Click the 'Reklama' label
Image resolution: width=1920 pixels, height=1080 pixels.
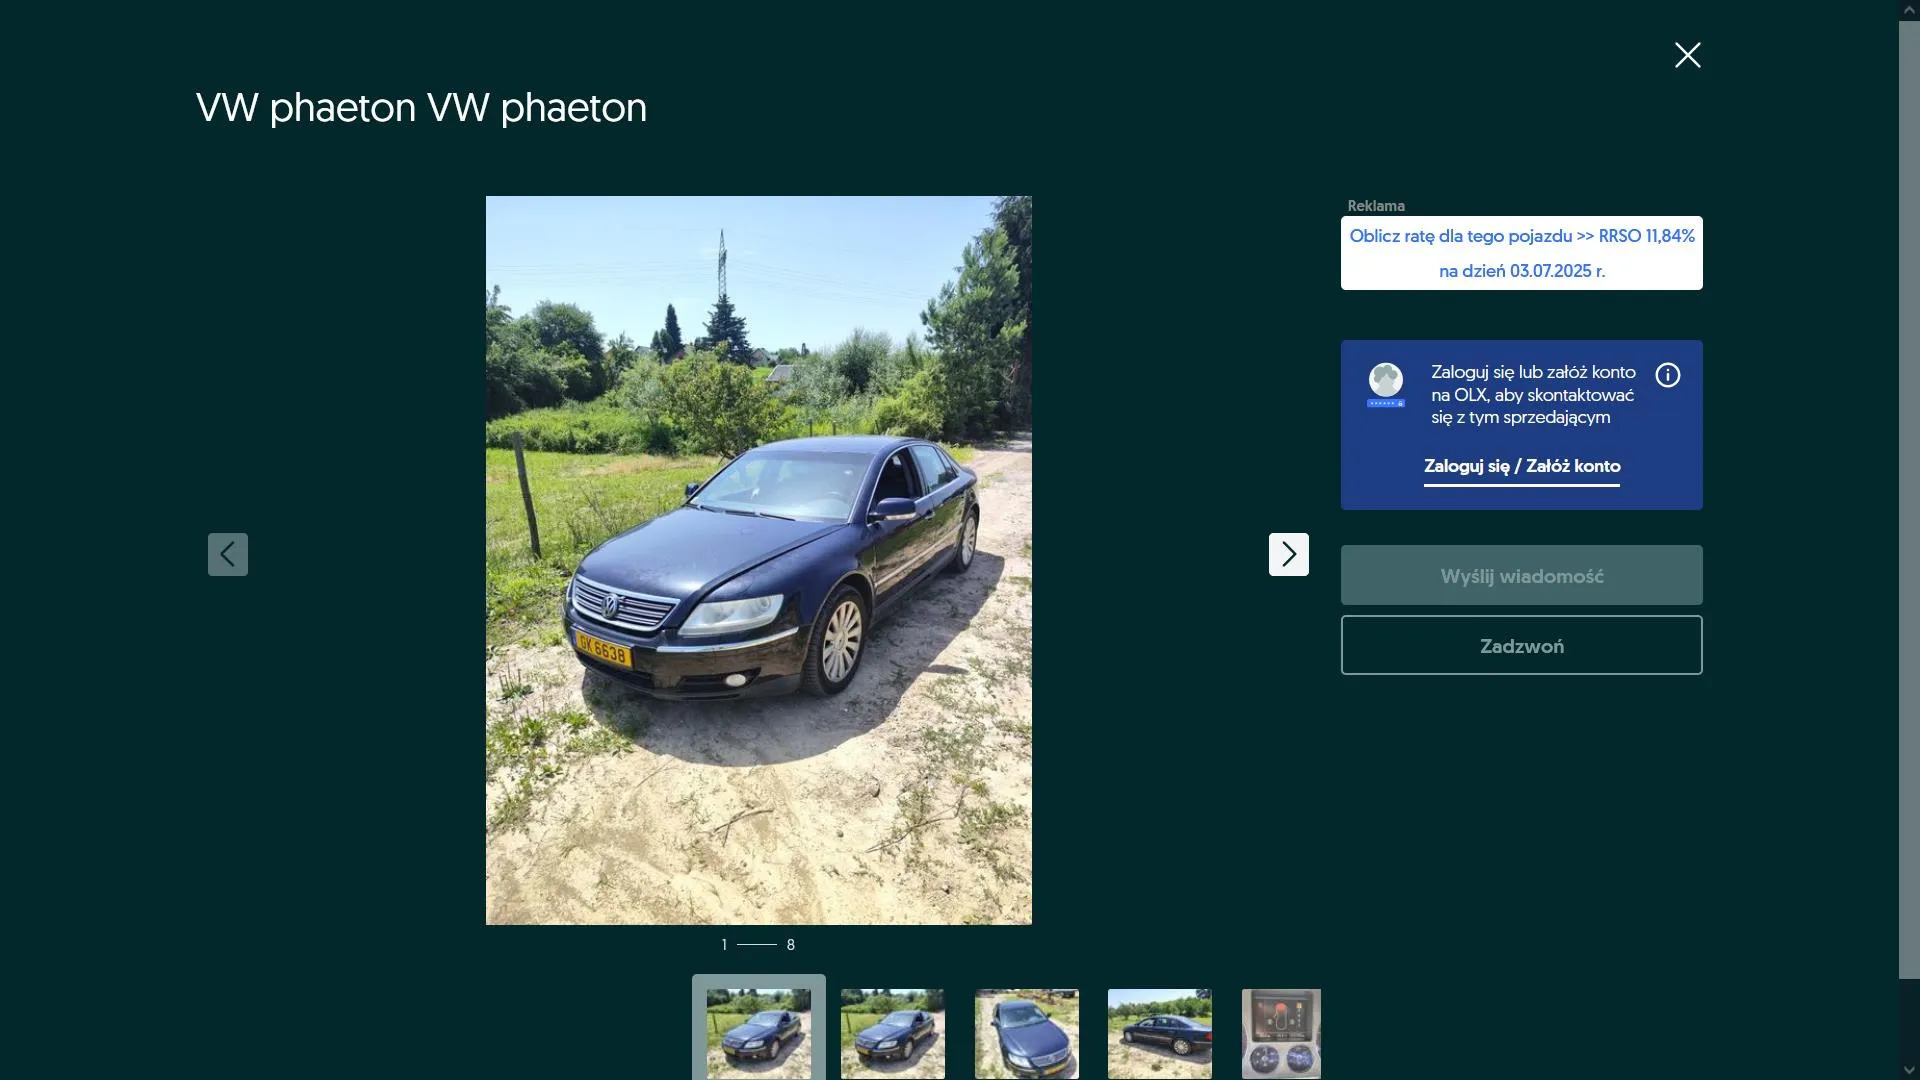tap(1375, 206)
